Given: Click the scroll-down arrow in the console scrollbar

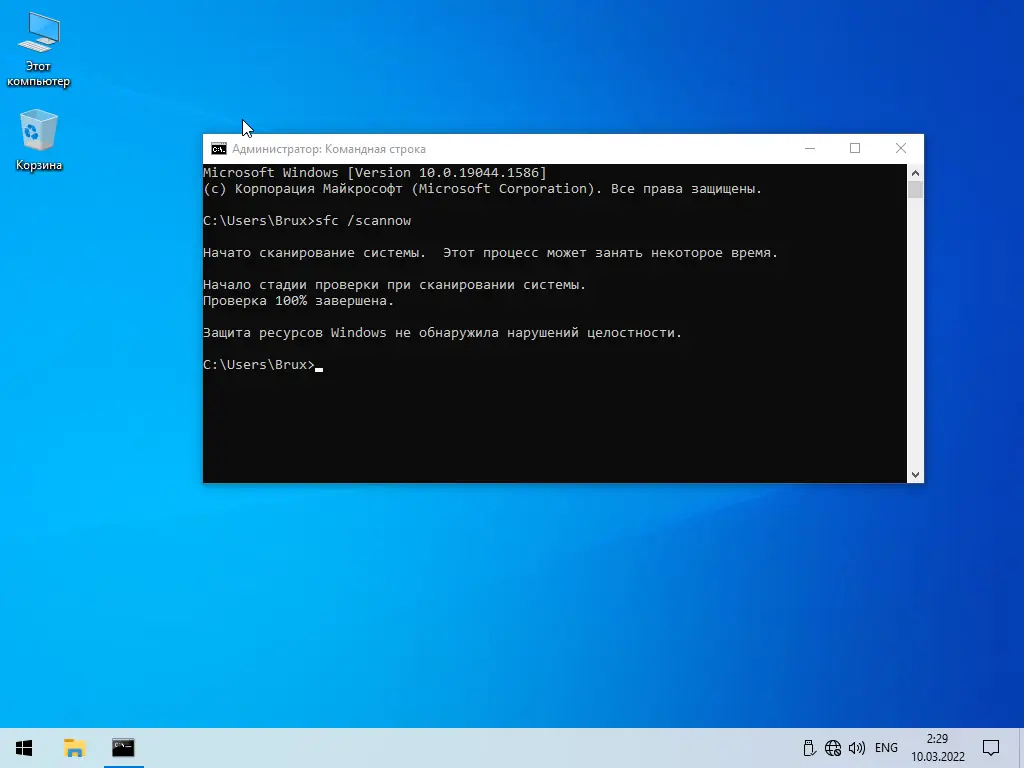Looking at the screenshot, I should pos(915,474).
